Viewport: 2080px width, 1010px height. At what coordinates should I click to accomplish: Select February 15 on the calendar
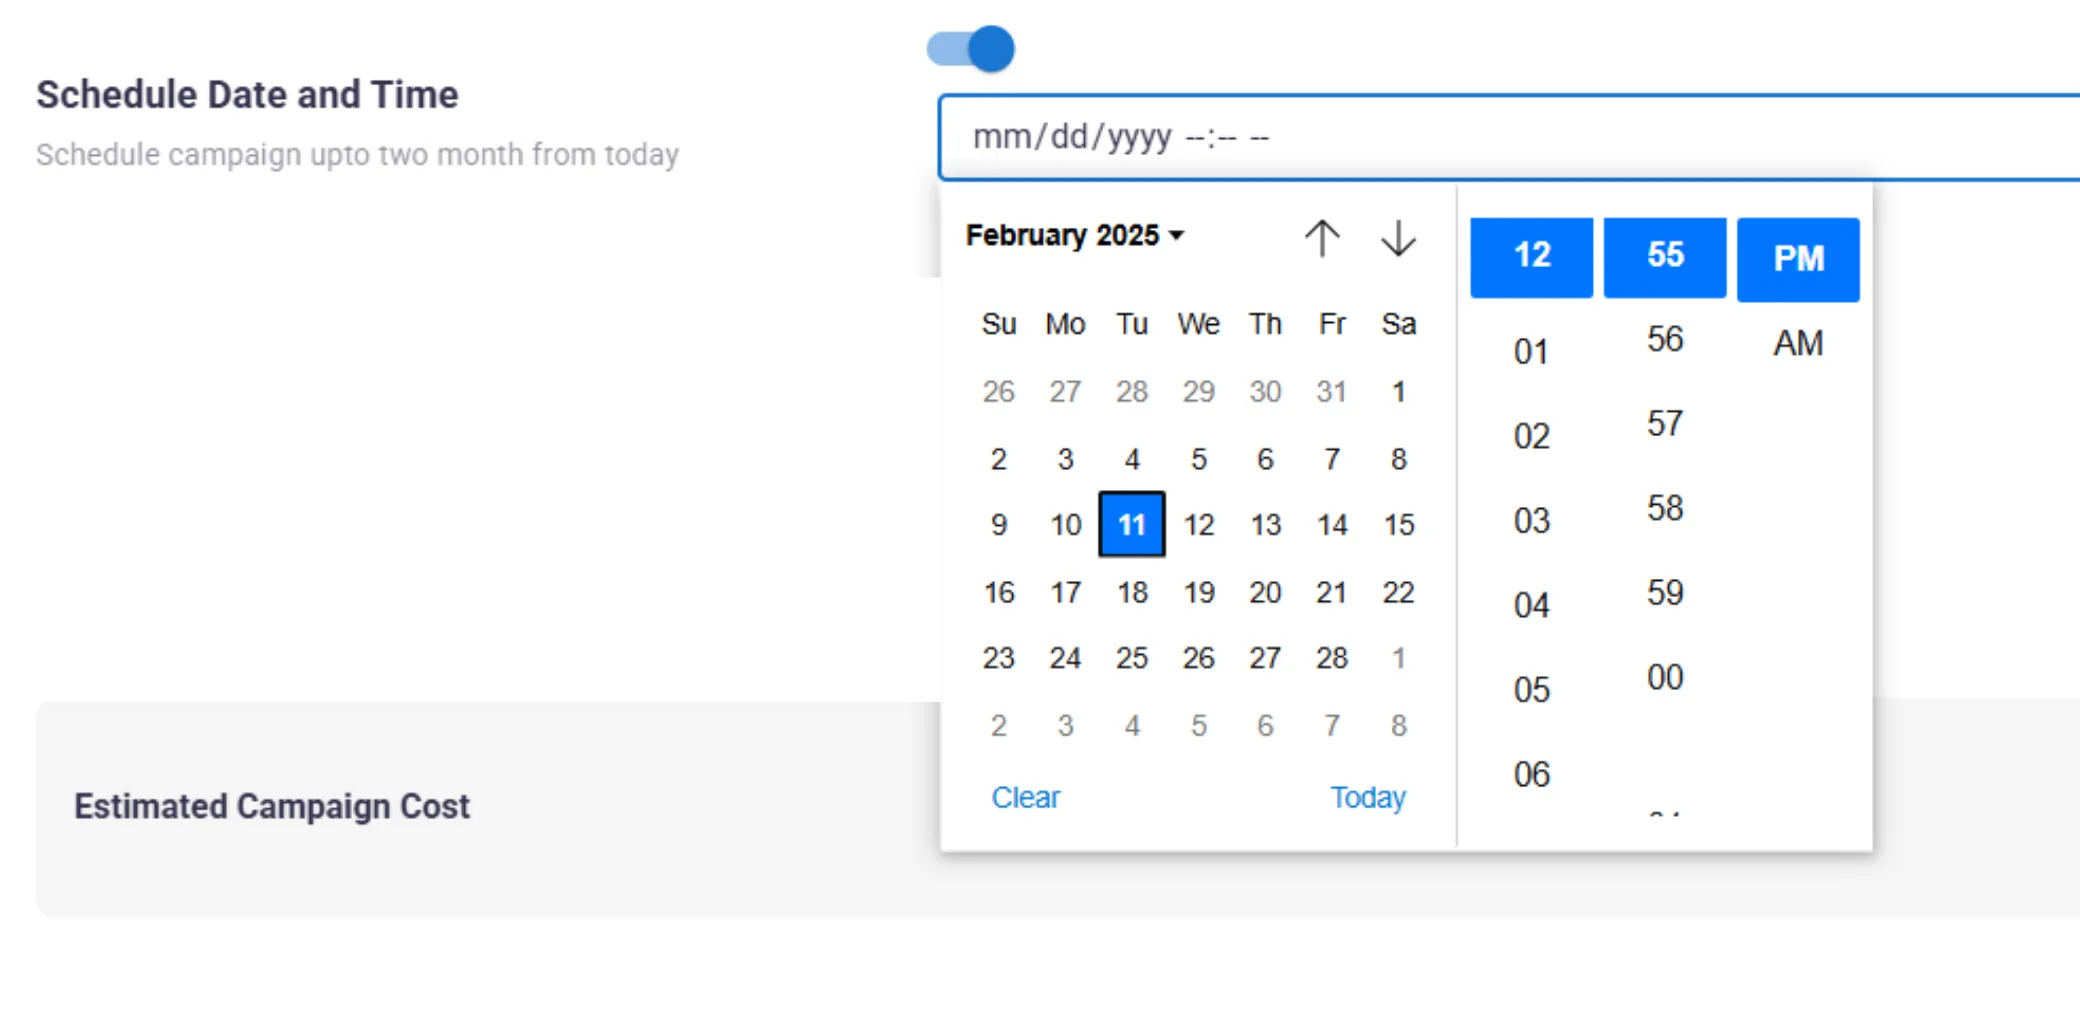1399,524
